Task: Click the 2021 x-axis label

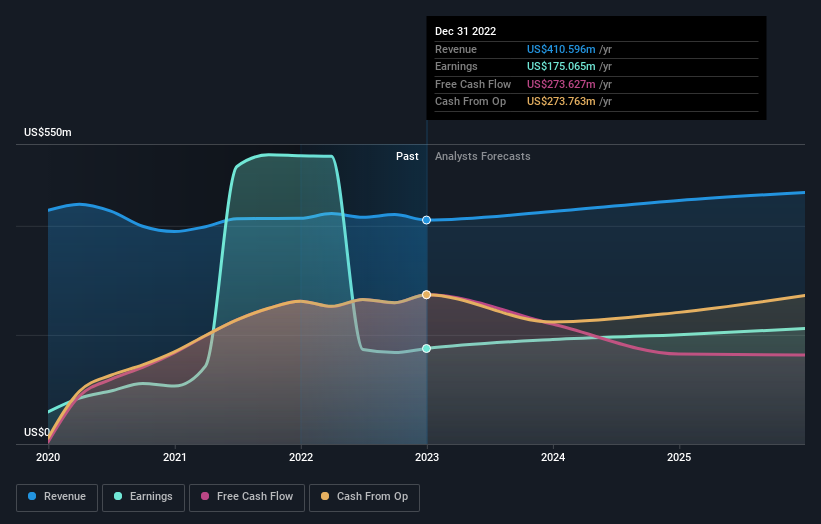Action: tap(175, 457)
